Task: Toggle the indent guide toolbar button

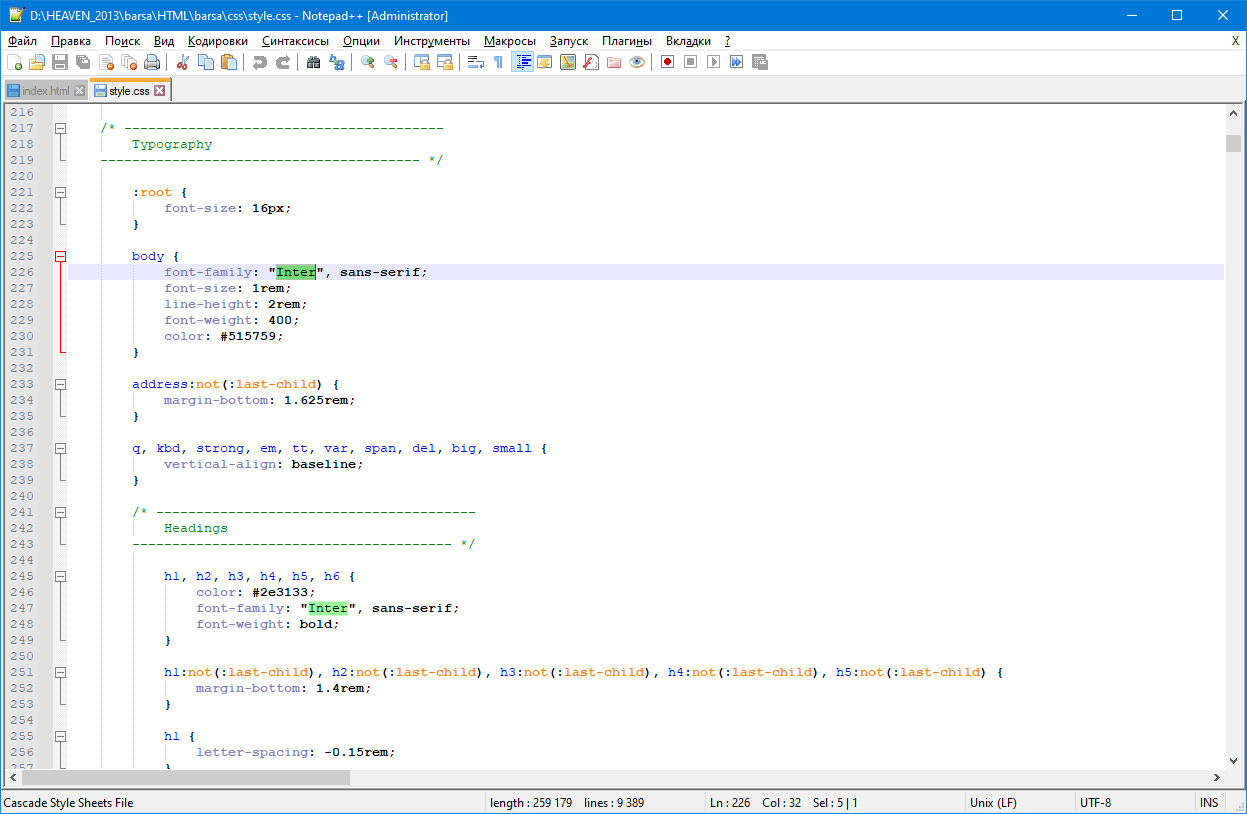Action: [522, 62]
